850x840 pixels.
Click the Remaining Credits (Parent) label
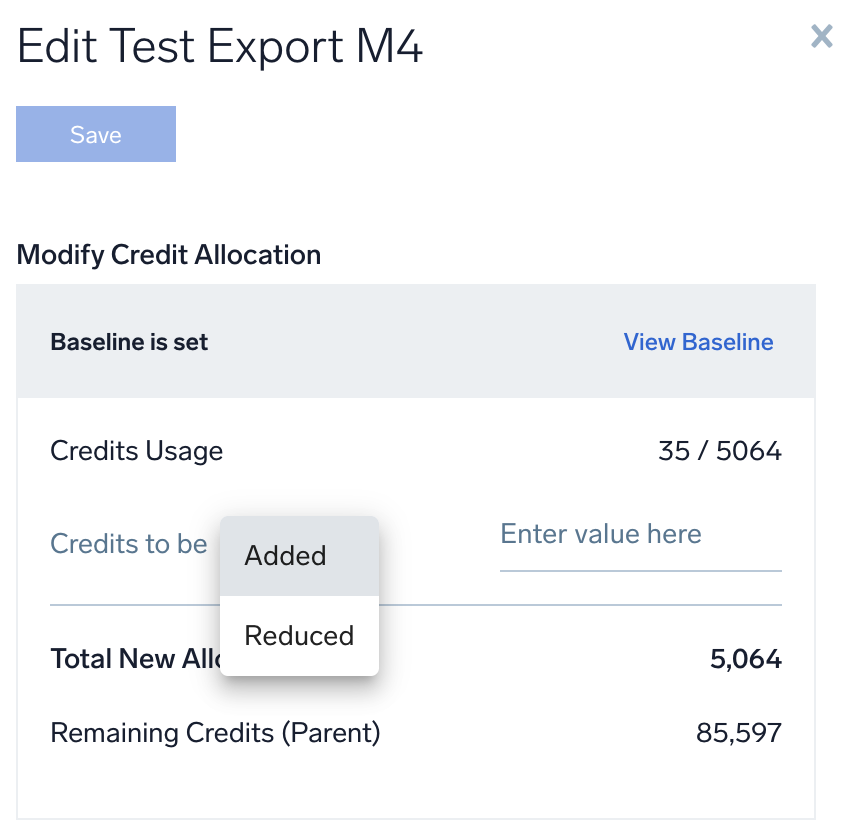[215, 733]
